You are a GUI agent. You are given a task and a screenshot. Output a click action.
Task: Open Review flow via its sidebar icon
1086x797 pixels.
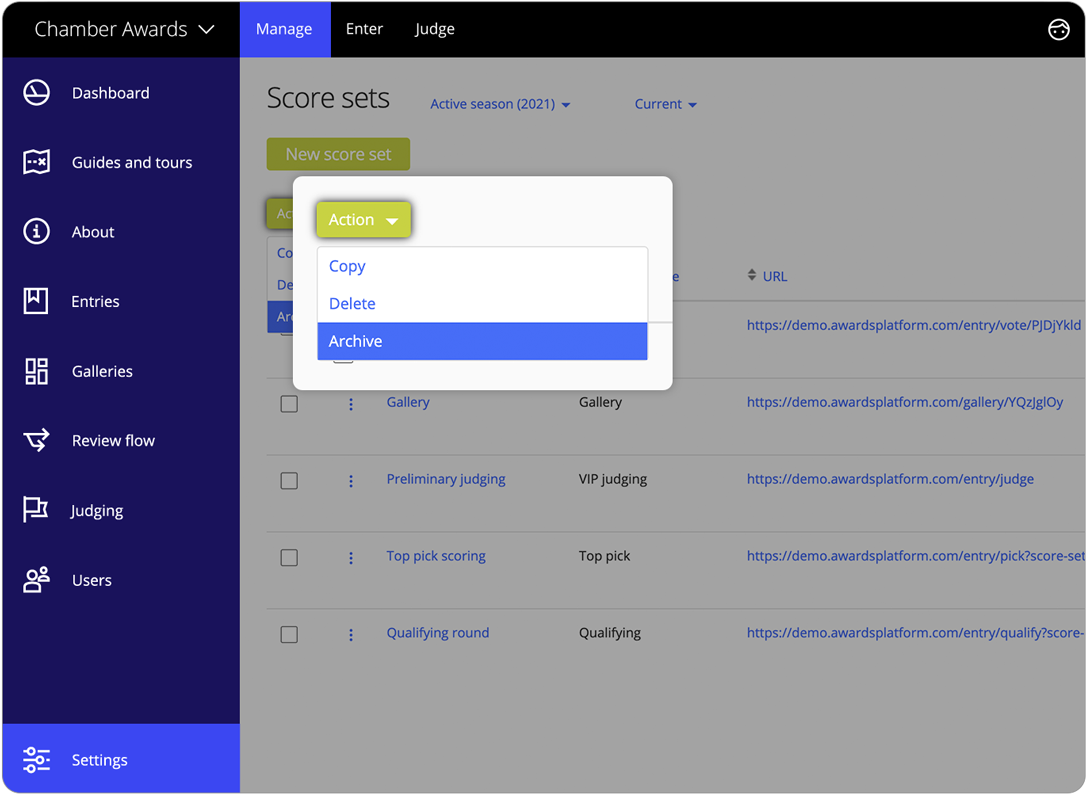tap(36, 440)
